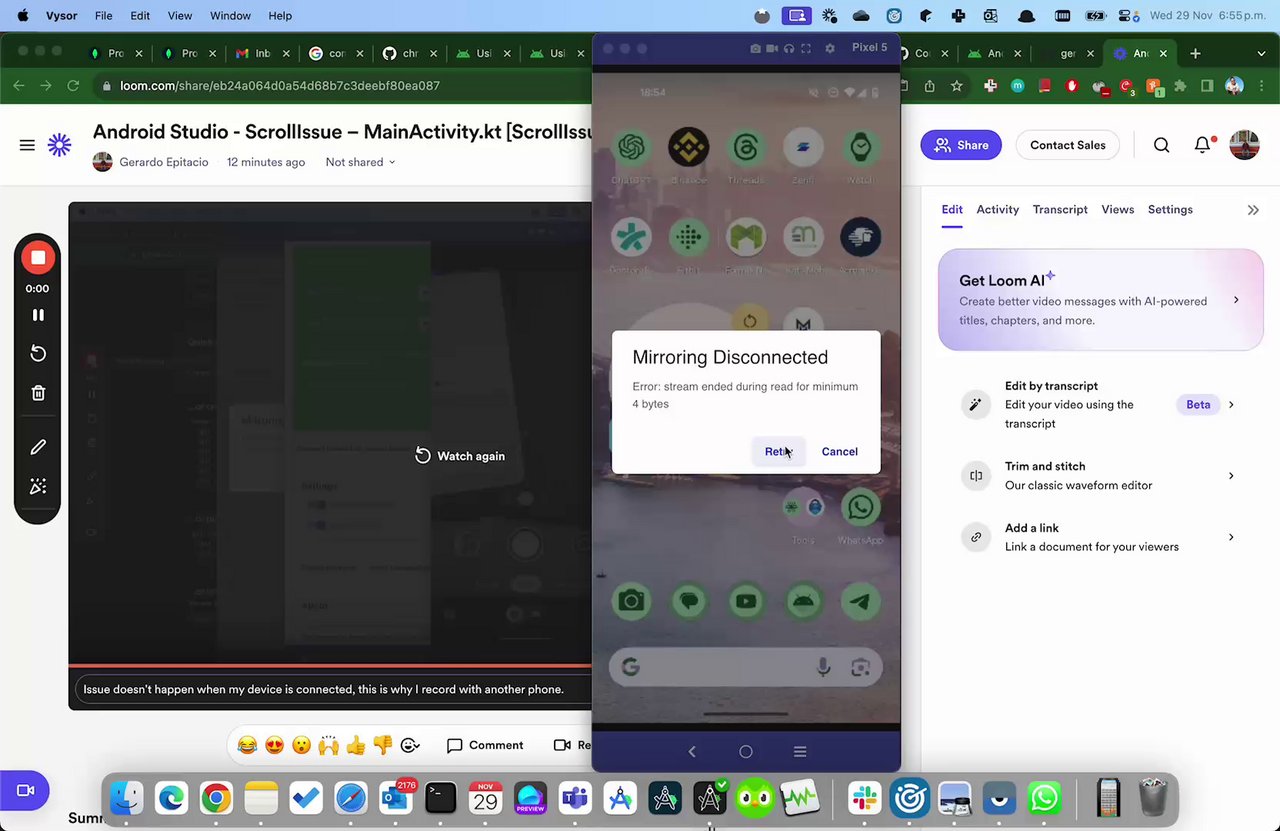Take a screenshot with Vysor camera icon

point(756,48)
